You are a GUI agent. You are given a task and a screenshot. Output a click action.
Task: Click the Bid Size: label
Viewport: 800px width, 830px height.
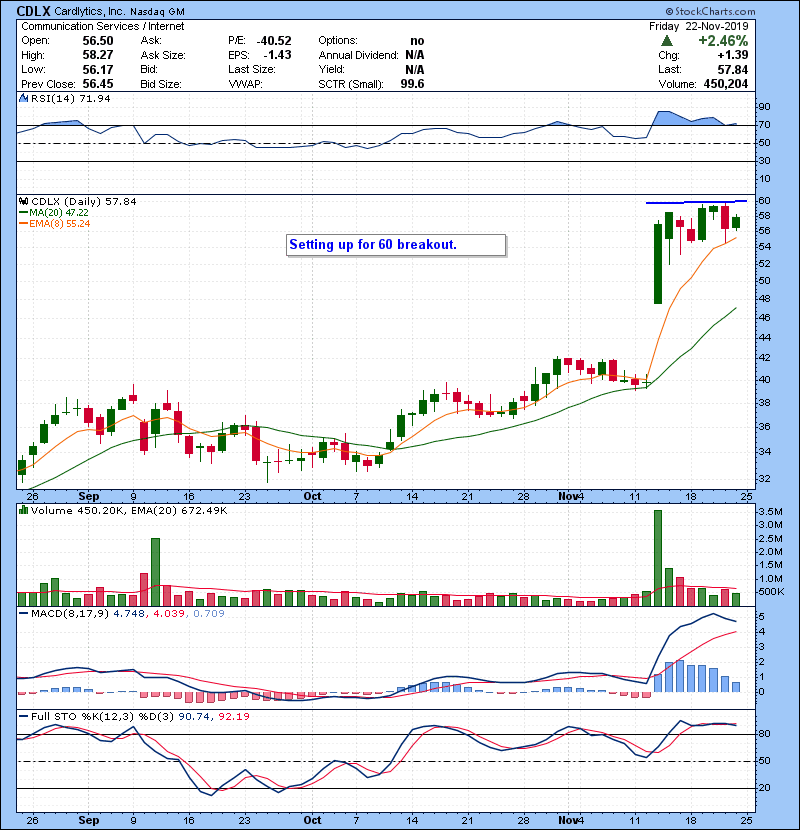point(161,84)
